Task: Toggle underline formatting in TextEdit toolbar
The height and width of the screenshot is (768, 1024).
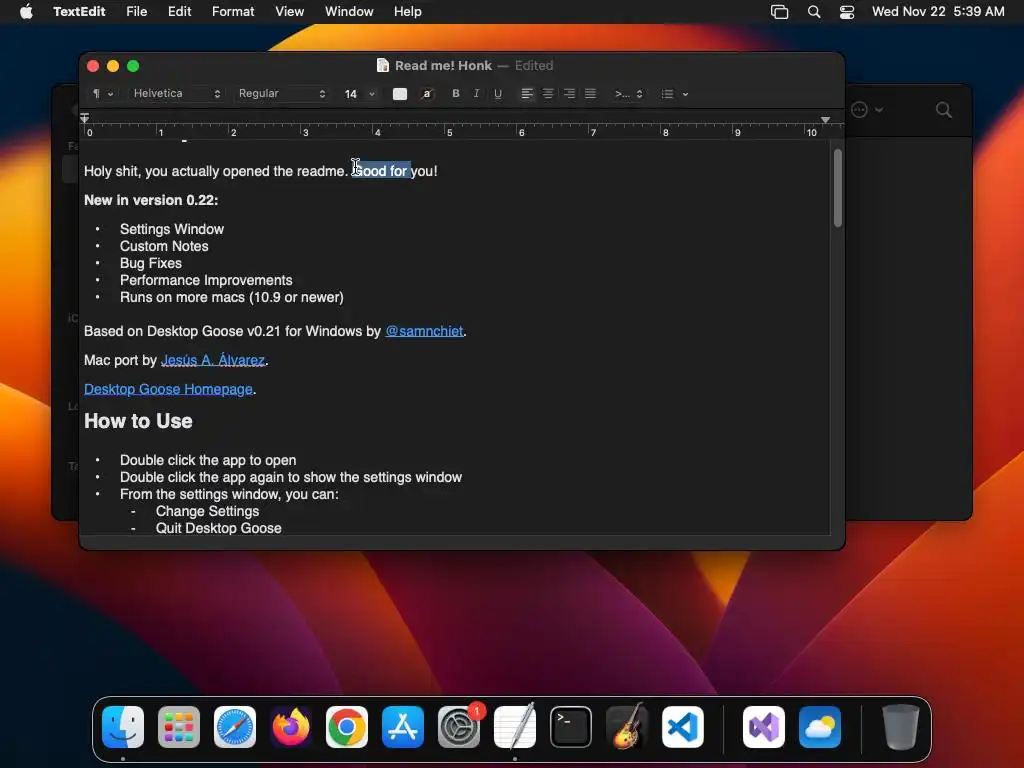Action: (498, 93)
